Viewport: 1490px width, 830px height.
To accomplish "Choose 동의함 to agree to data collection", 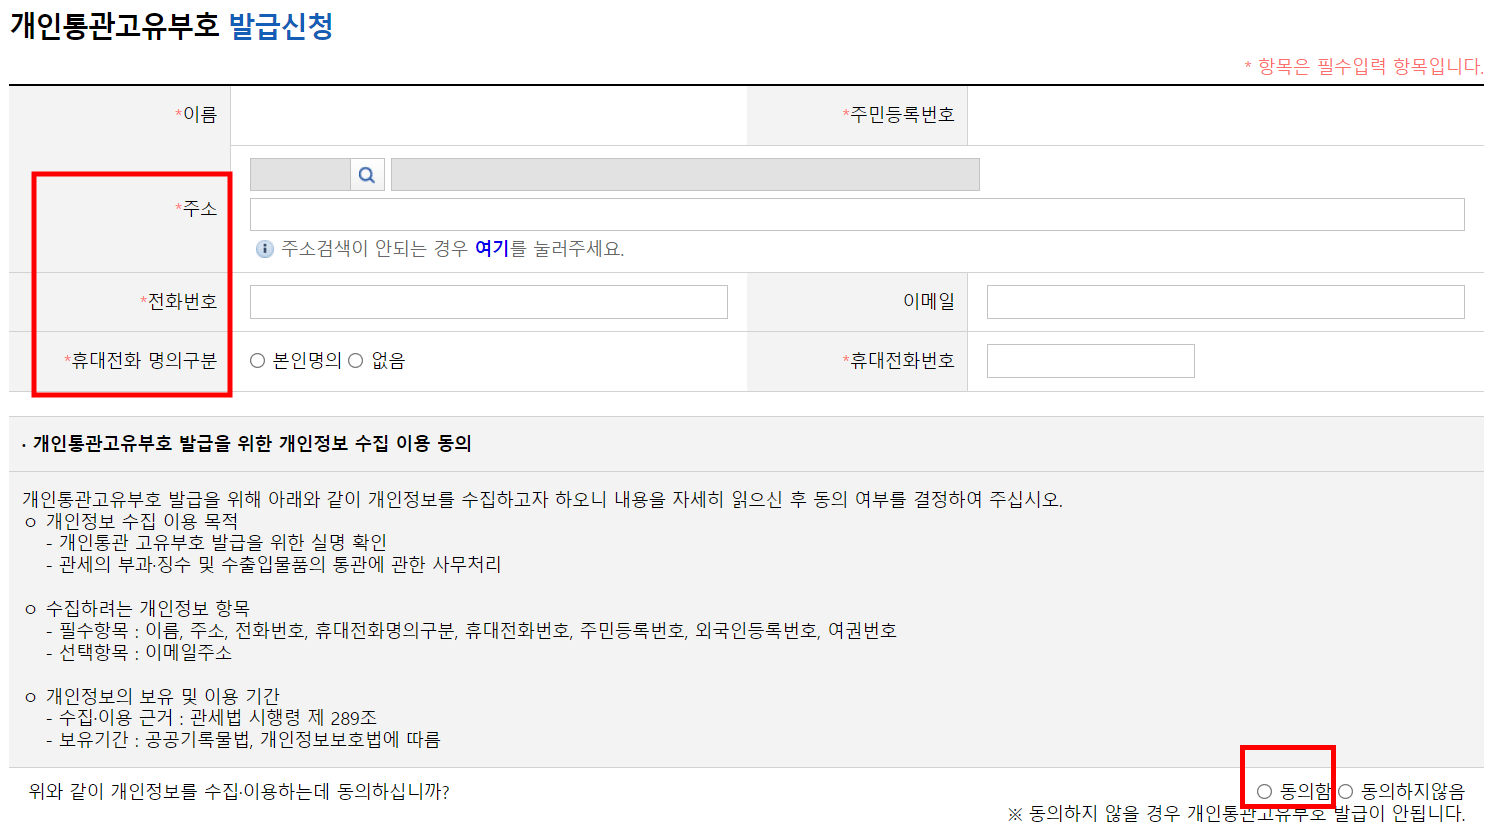I will click(x=1266, y=790).
